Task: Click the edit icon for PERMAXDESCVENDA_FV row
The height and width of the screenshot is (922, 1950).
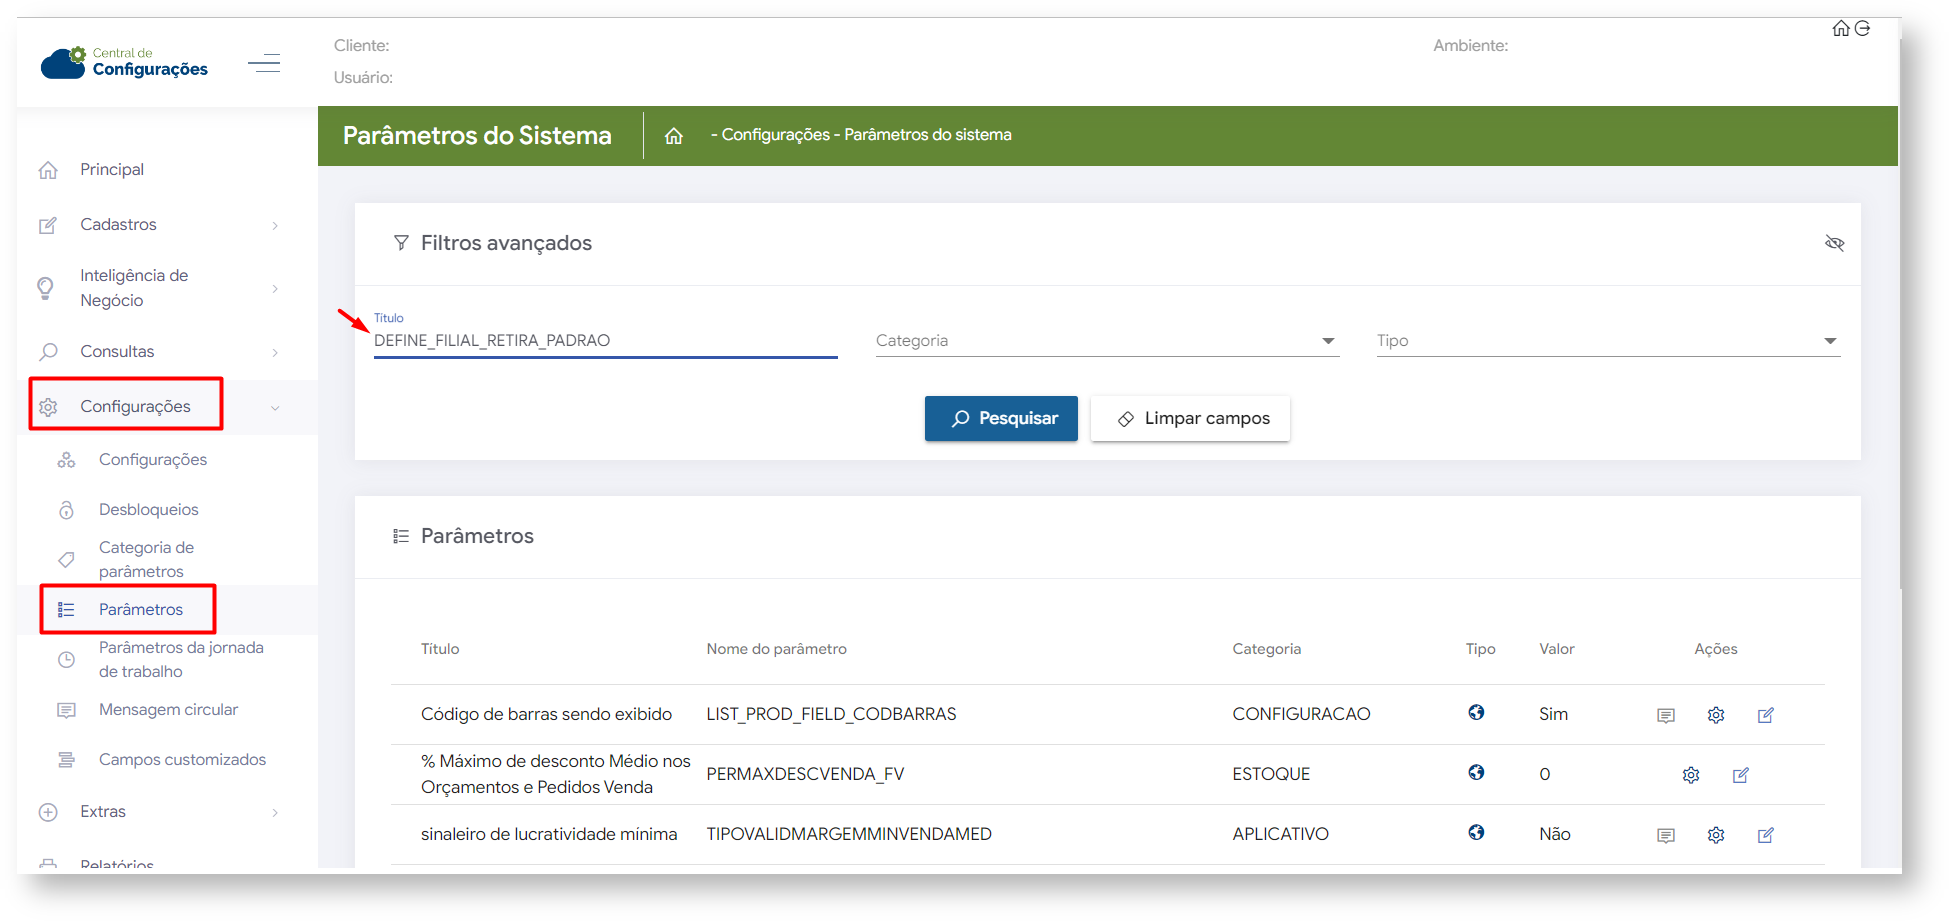Action: click(x=1741, y=775)
